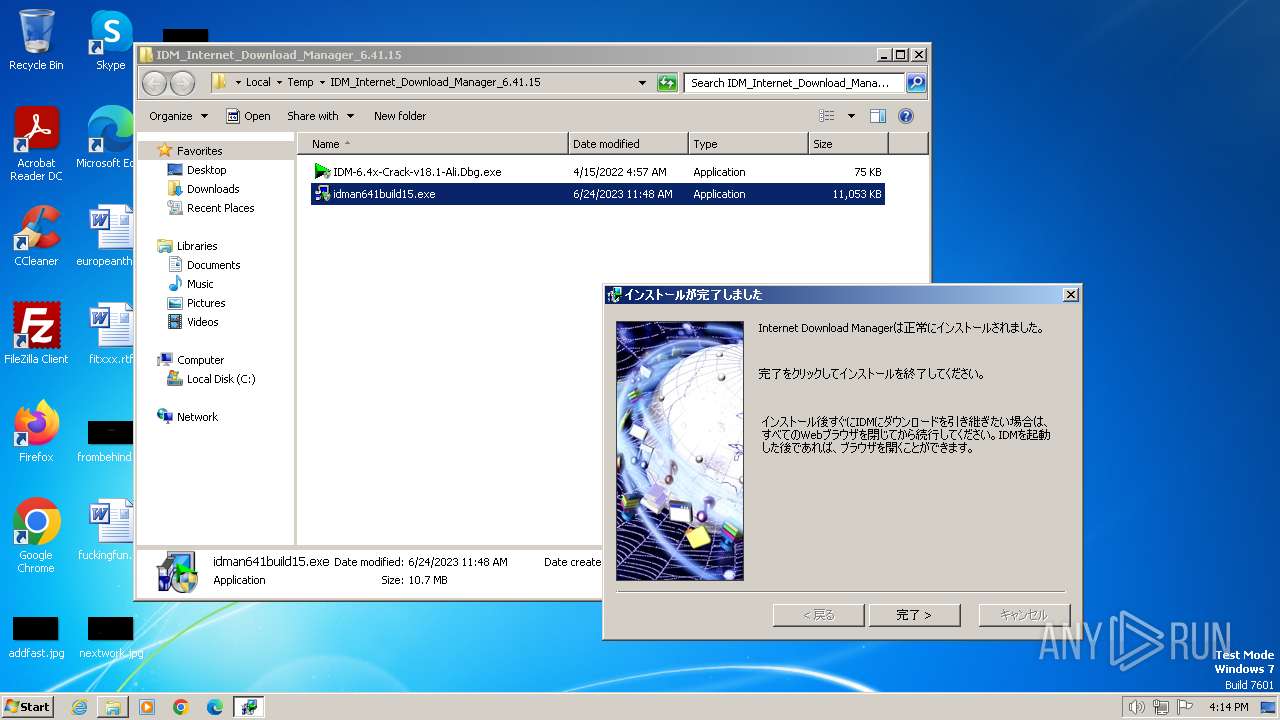Open the Share with dropdown menu
This screenshot has height=720, width=1280.
tap(320, 116)
